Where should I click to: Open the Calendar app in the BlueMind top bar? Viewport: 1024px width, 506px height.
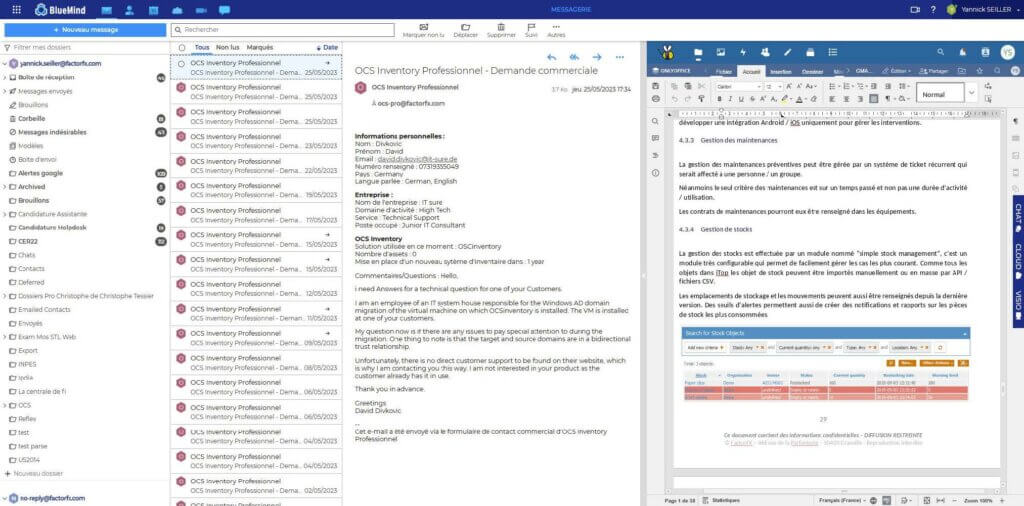point(153,10)
